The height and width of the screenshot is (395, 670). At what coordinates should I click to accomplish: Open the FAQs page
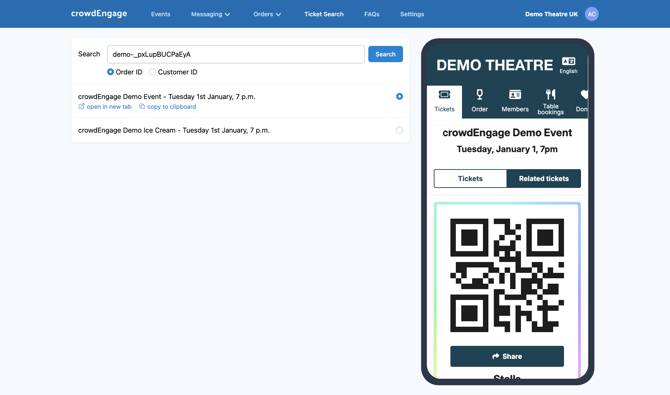pos(372,14)
